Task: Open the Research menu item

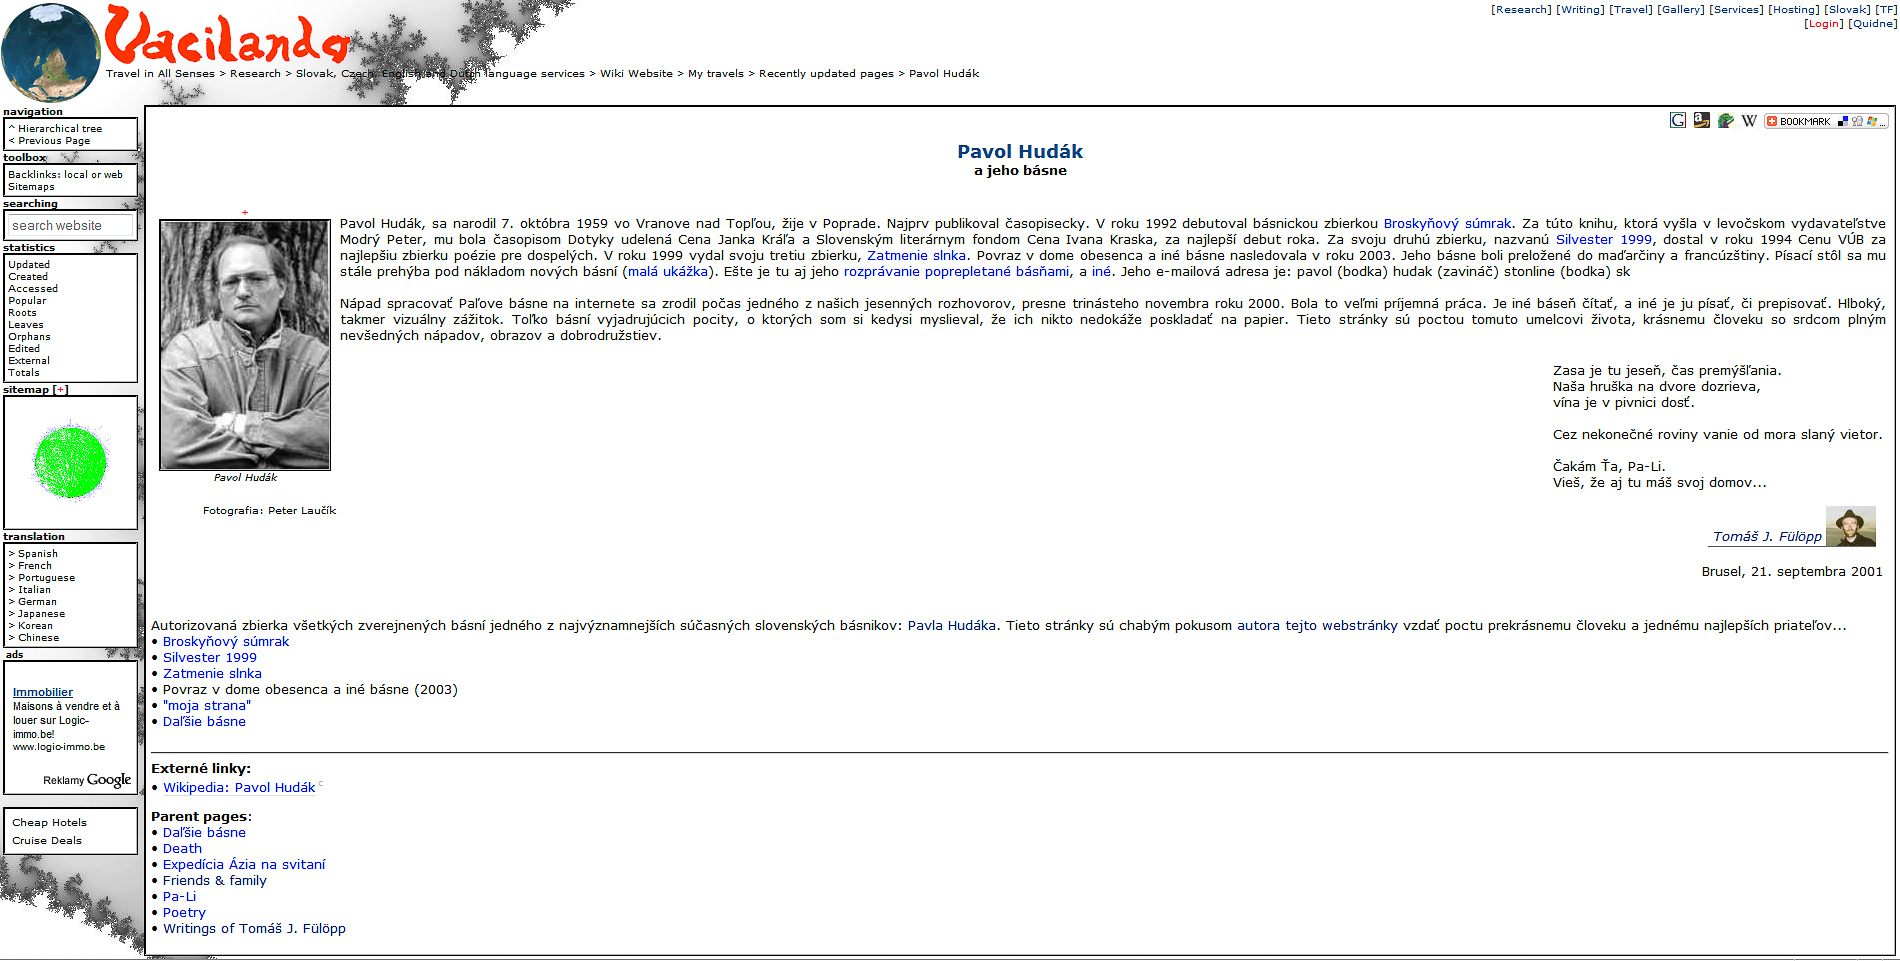Action: (1521, 10)
